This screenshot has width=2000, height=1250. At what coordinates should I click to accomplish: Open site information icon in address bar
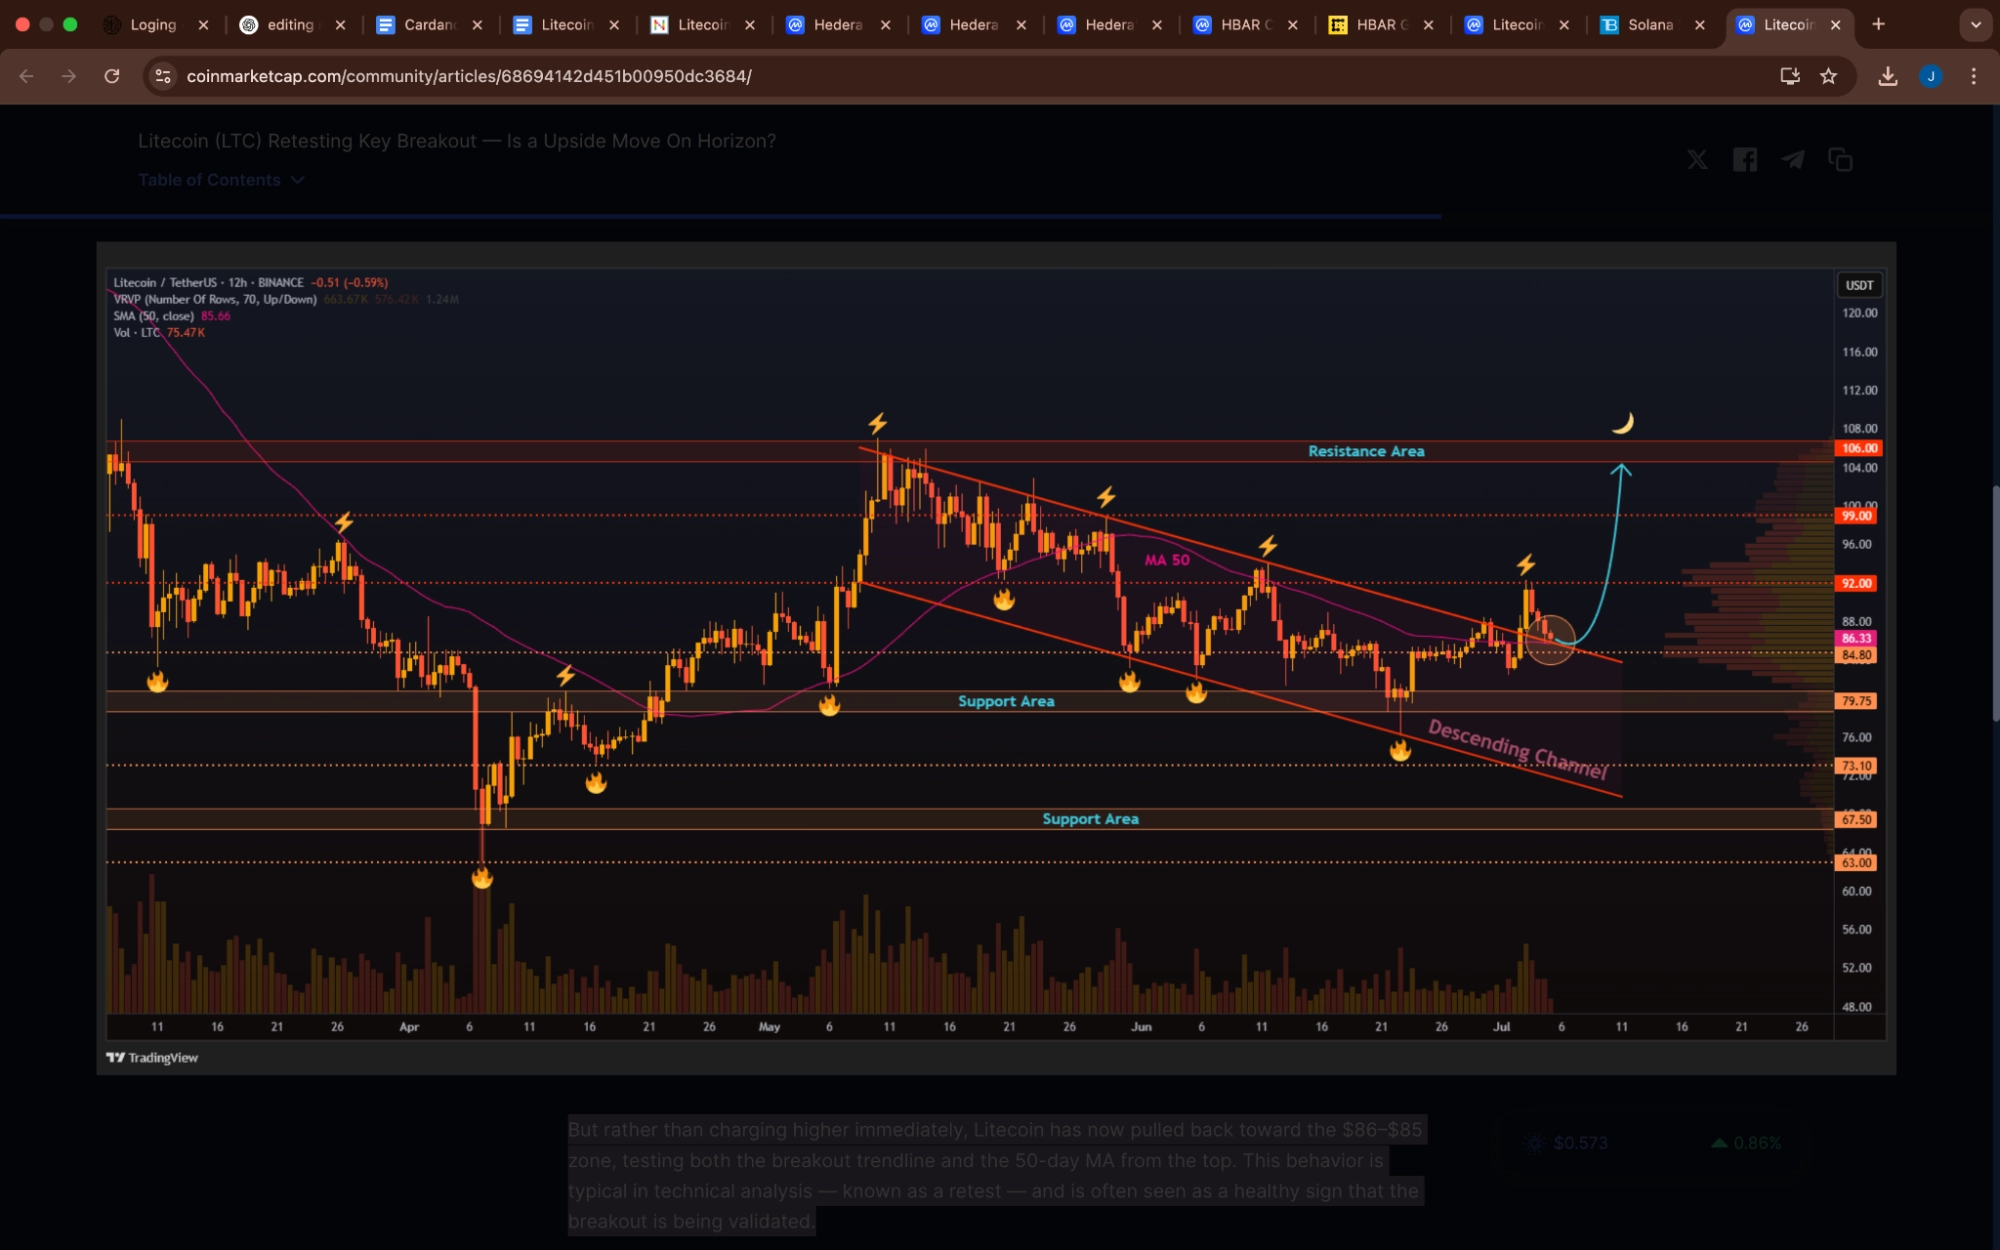[164, 76]
